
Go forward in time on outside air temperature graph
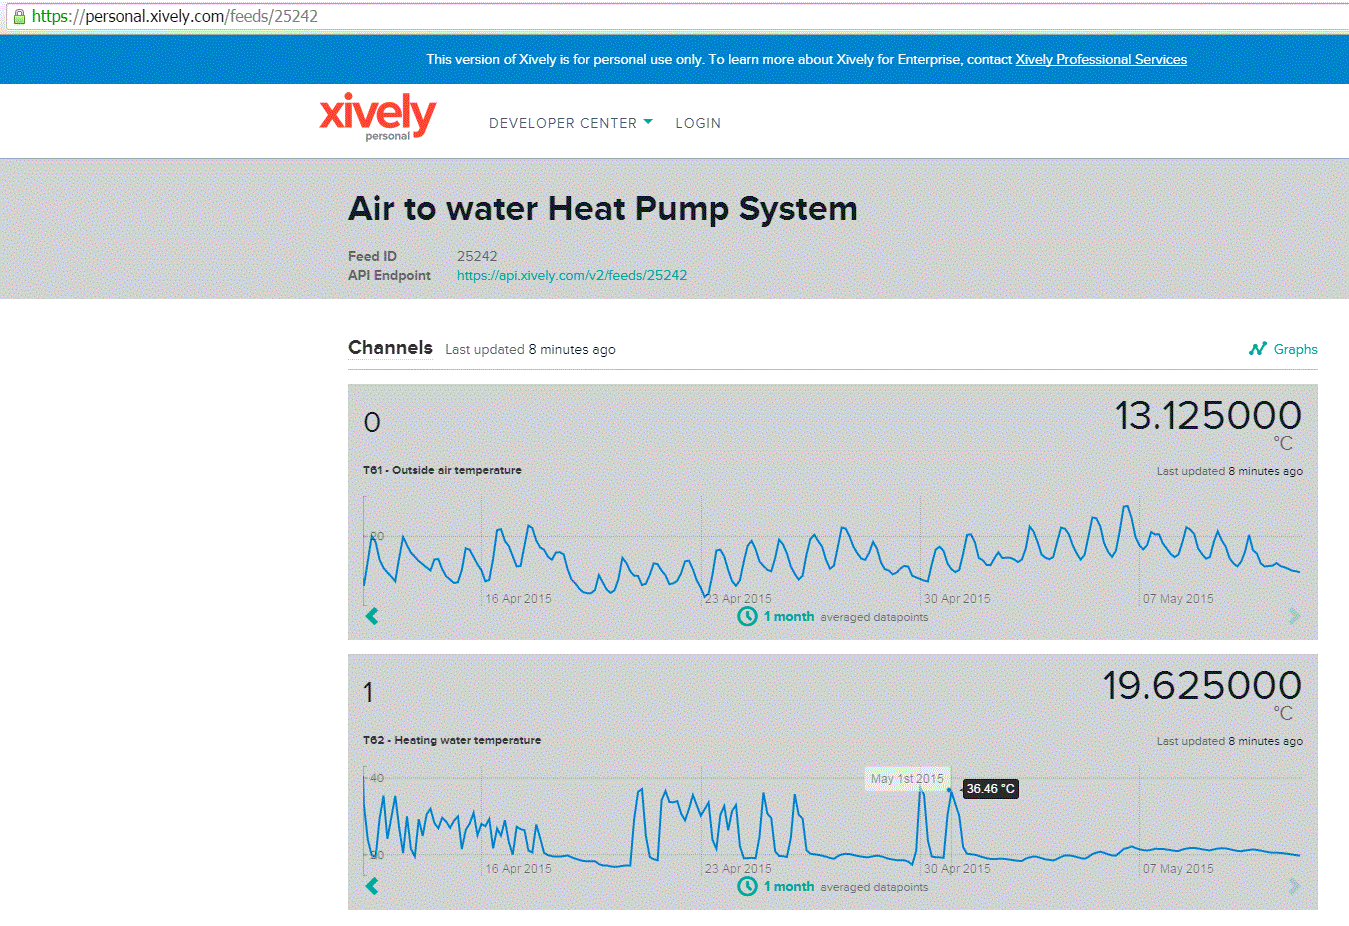coord(1294,616)
